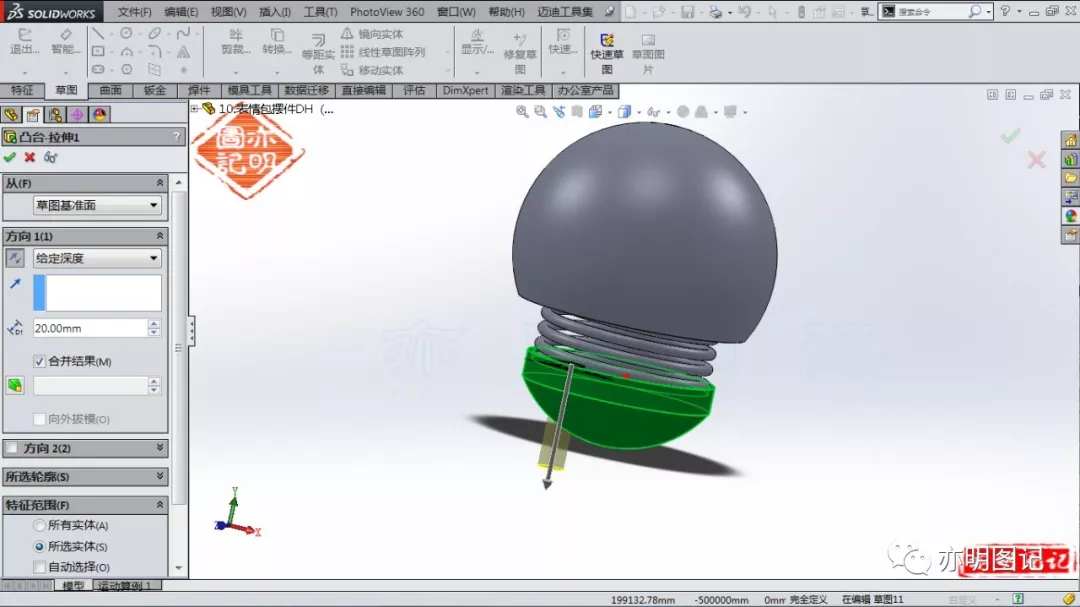1080x607 pixels.
Task: Switch to 运动算例 1 tab
Action: [x=125, y=586]
